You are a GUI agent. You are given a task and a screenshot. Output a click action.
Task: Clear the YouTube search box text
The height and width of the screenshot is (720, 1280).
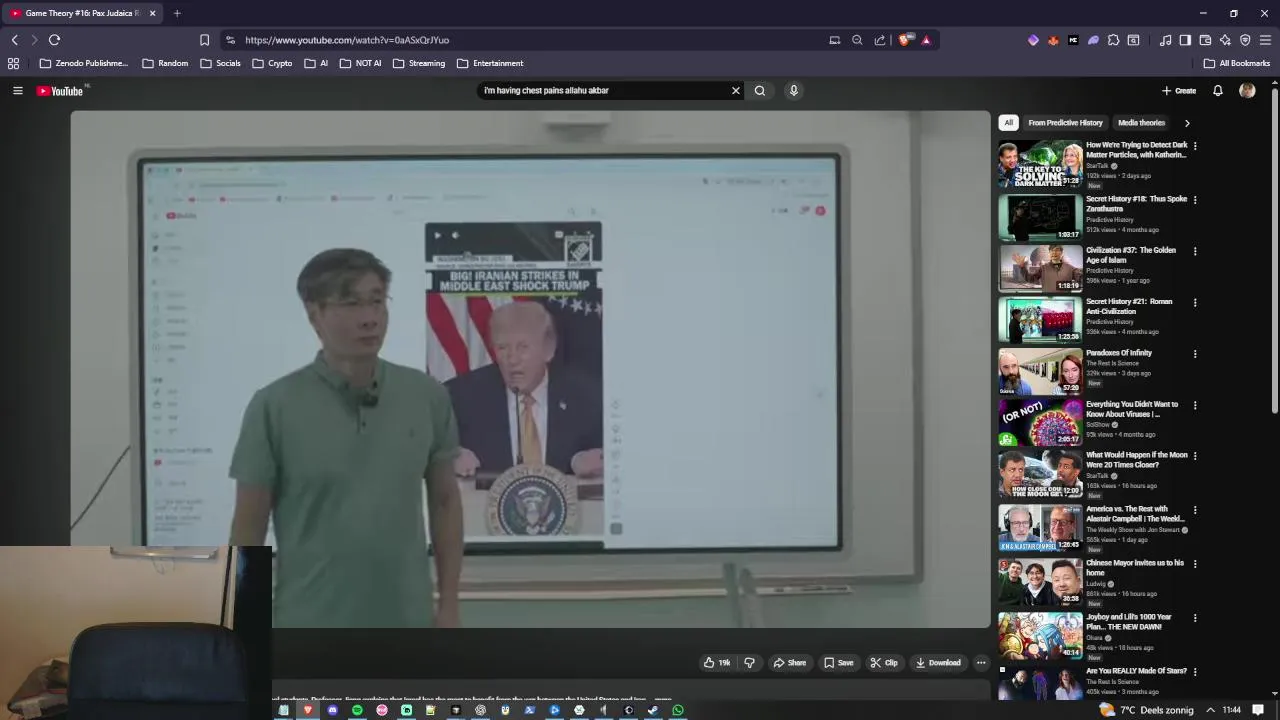tap(736, 91)
